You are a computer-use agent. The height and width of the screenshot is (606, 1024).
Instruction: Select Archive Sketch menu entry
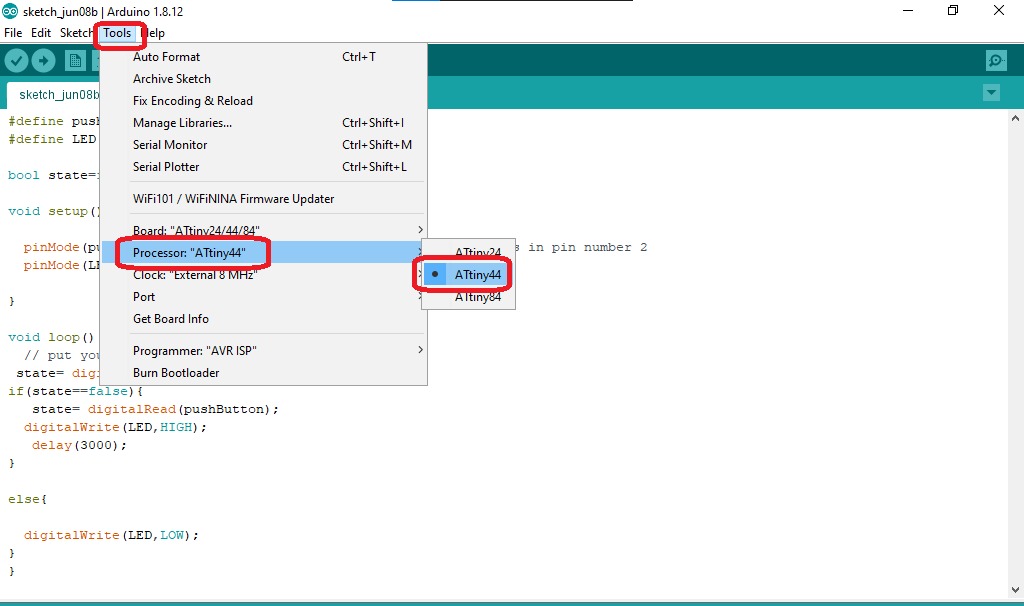pyautogui.click(x=263, y=78)
